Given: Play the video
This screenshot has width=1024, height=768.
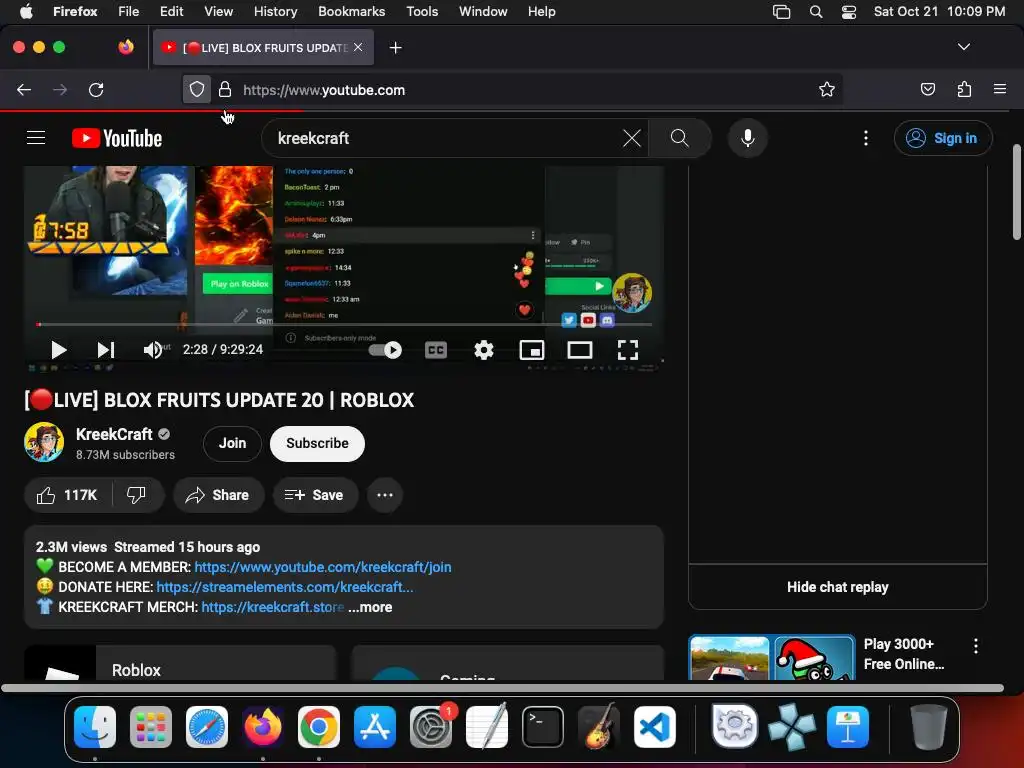Looking at the screenshot, I should (x=59, y=350).
